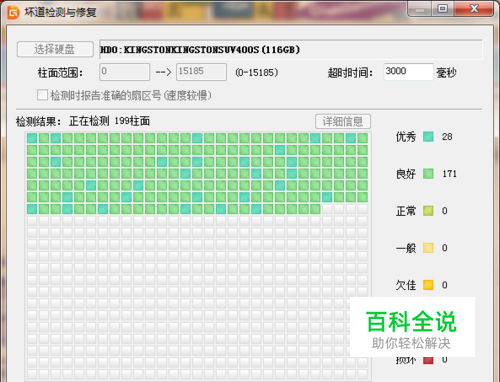Viewport: 500px width, 382px height.
Task: Click the HD0 Kingston disk name field
Action: click(x=290, y=50)
